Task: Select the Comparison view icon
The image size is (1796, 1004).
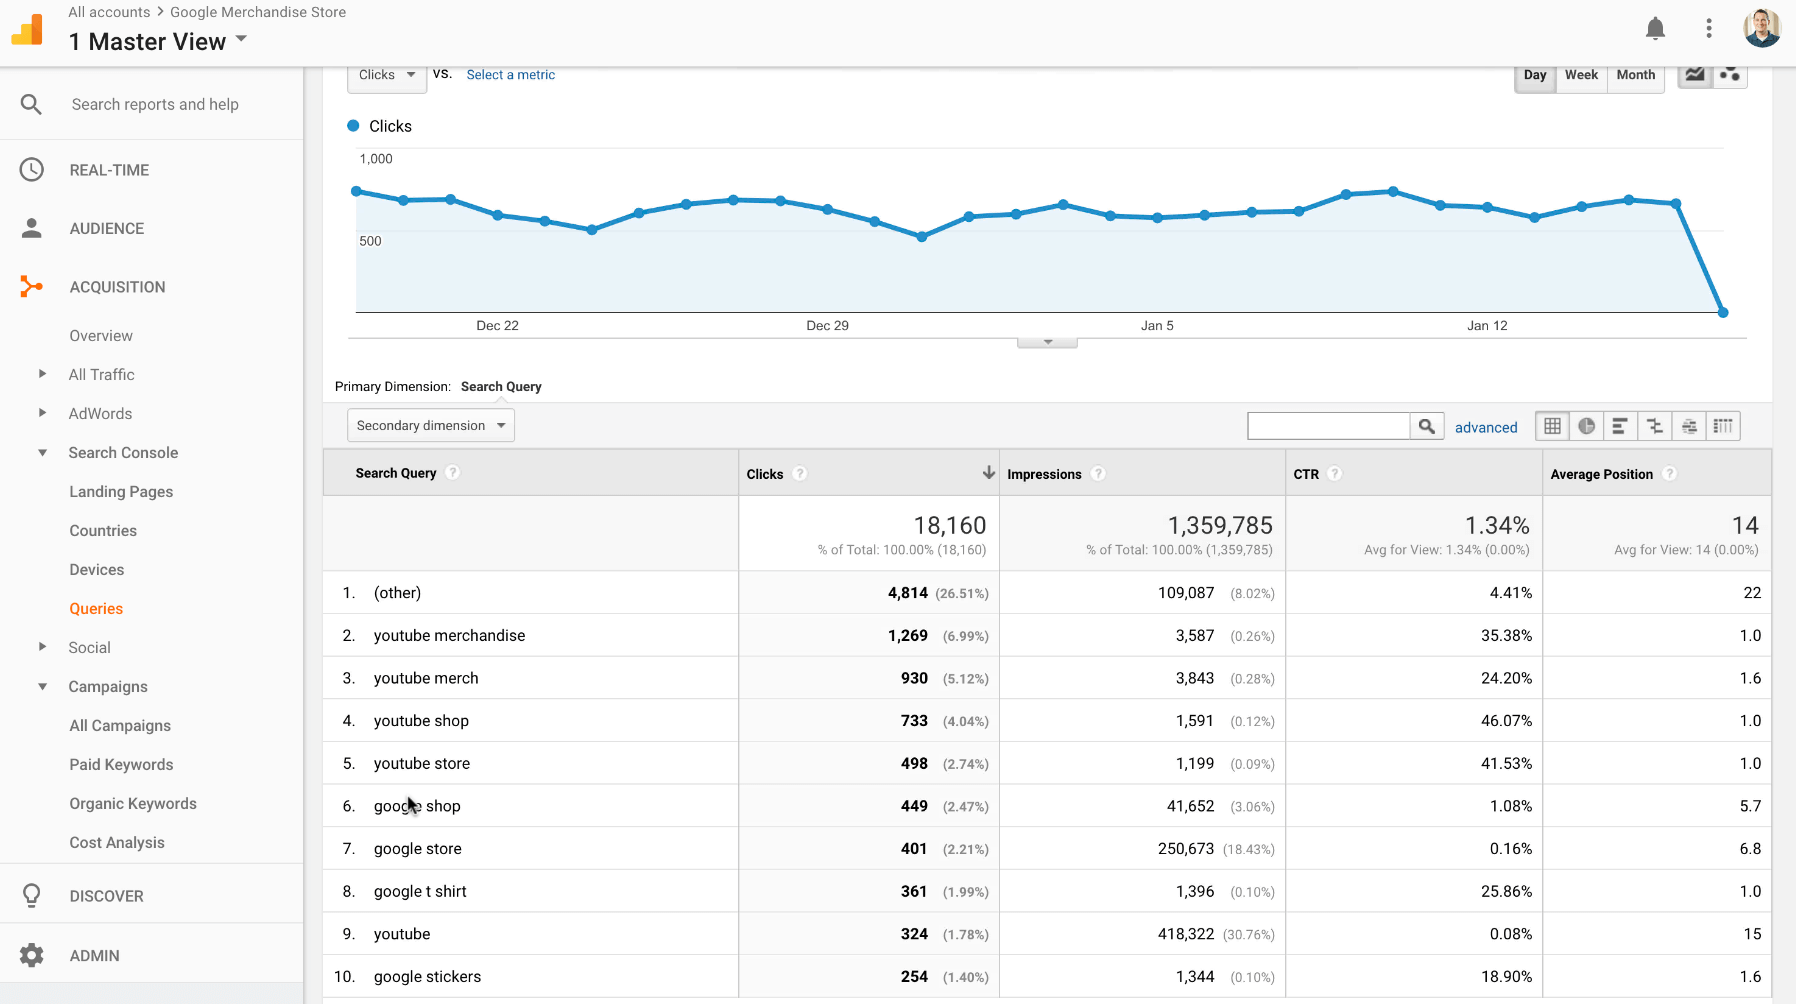Action: (x=1655, y=426)
